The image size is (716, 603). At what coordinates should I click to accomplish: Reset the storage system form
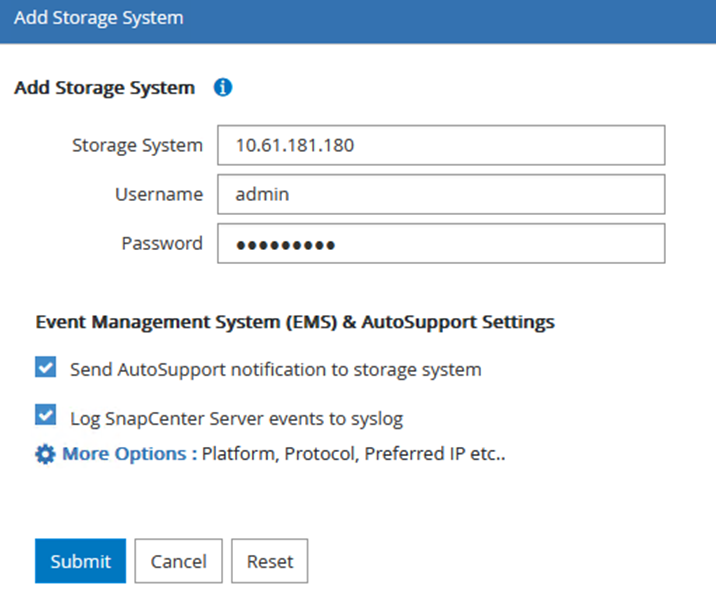click(x=269, y=561)
